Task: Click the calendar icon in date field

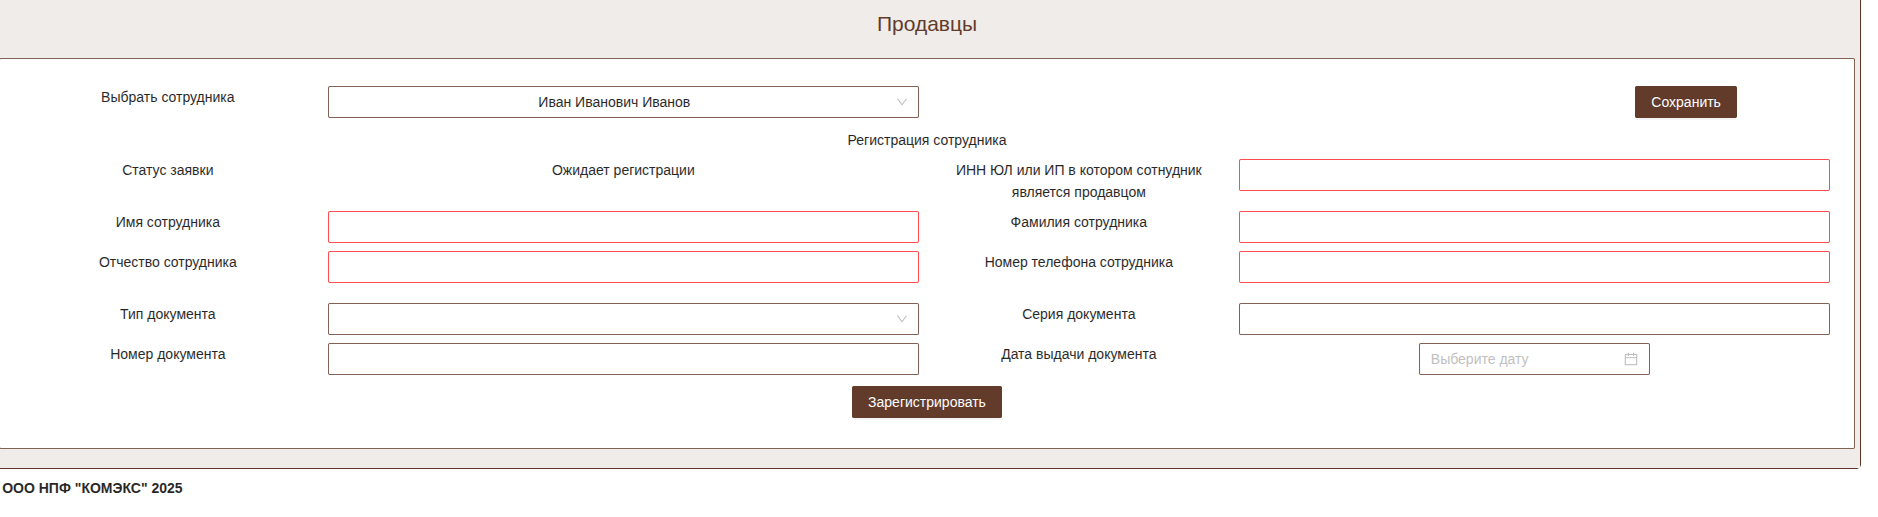Action: point(1631,359)
